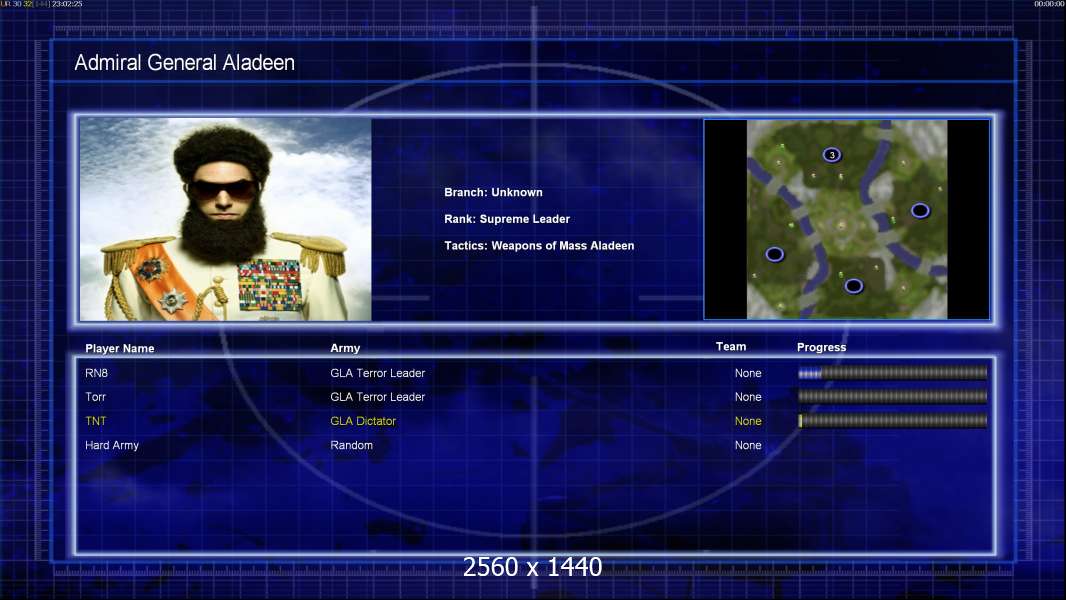1066x600 pixels.
Task: Click RN8's loading progress bar
Action: point(893,372)
